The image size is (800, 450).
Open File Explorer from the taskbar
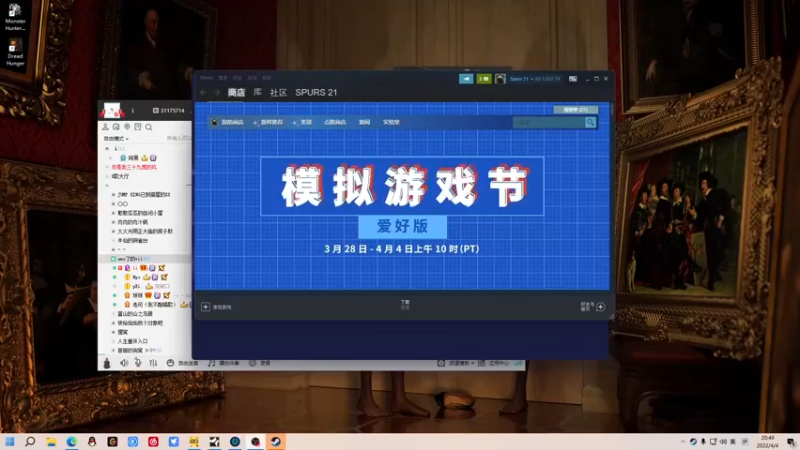click(51, 441)
